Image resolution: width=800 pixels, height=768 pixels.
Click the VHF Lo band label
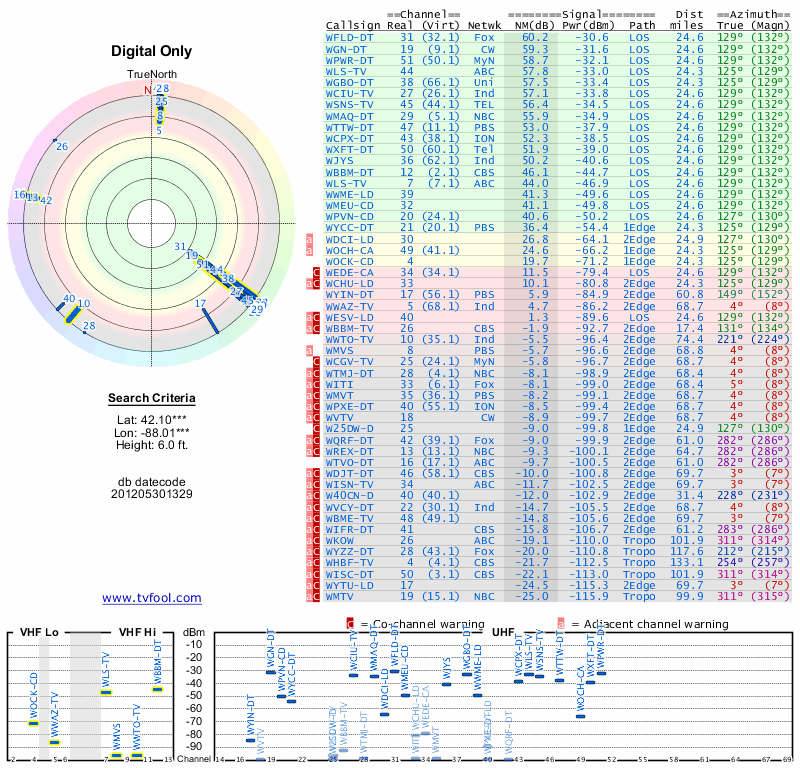(39, 633)
